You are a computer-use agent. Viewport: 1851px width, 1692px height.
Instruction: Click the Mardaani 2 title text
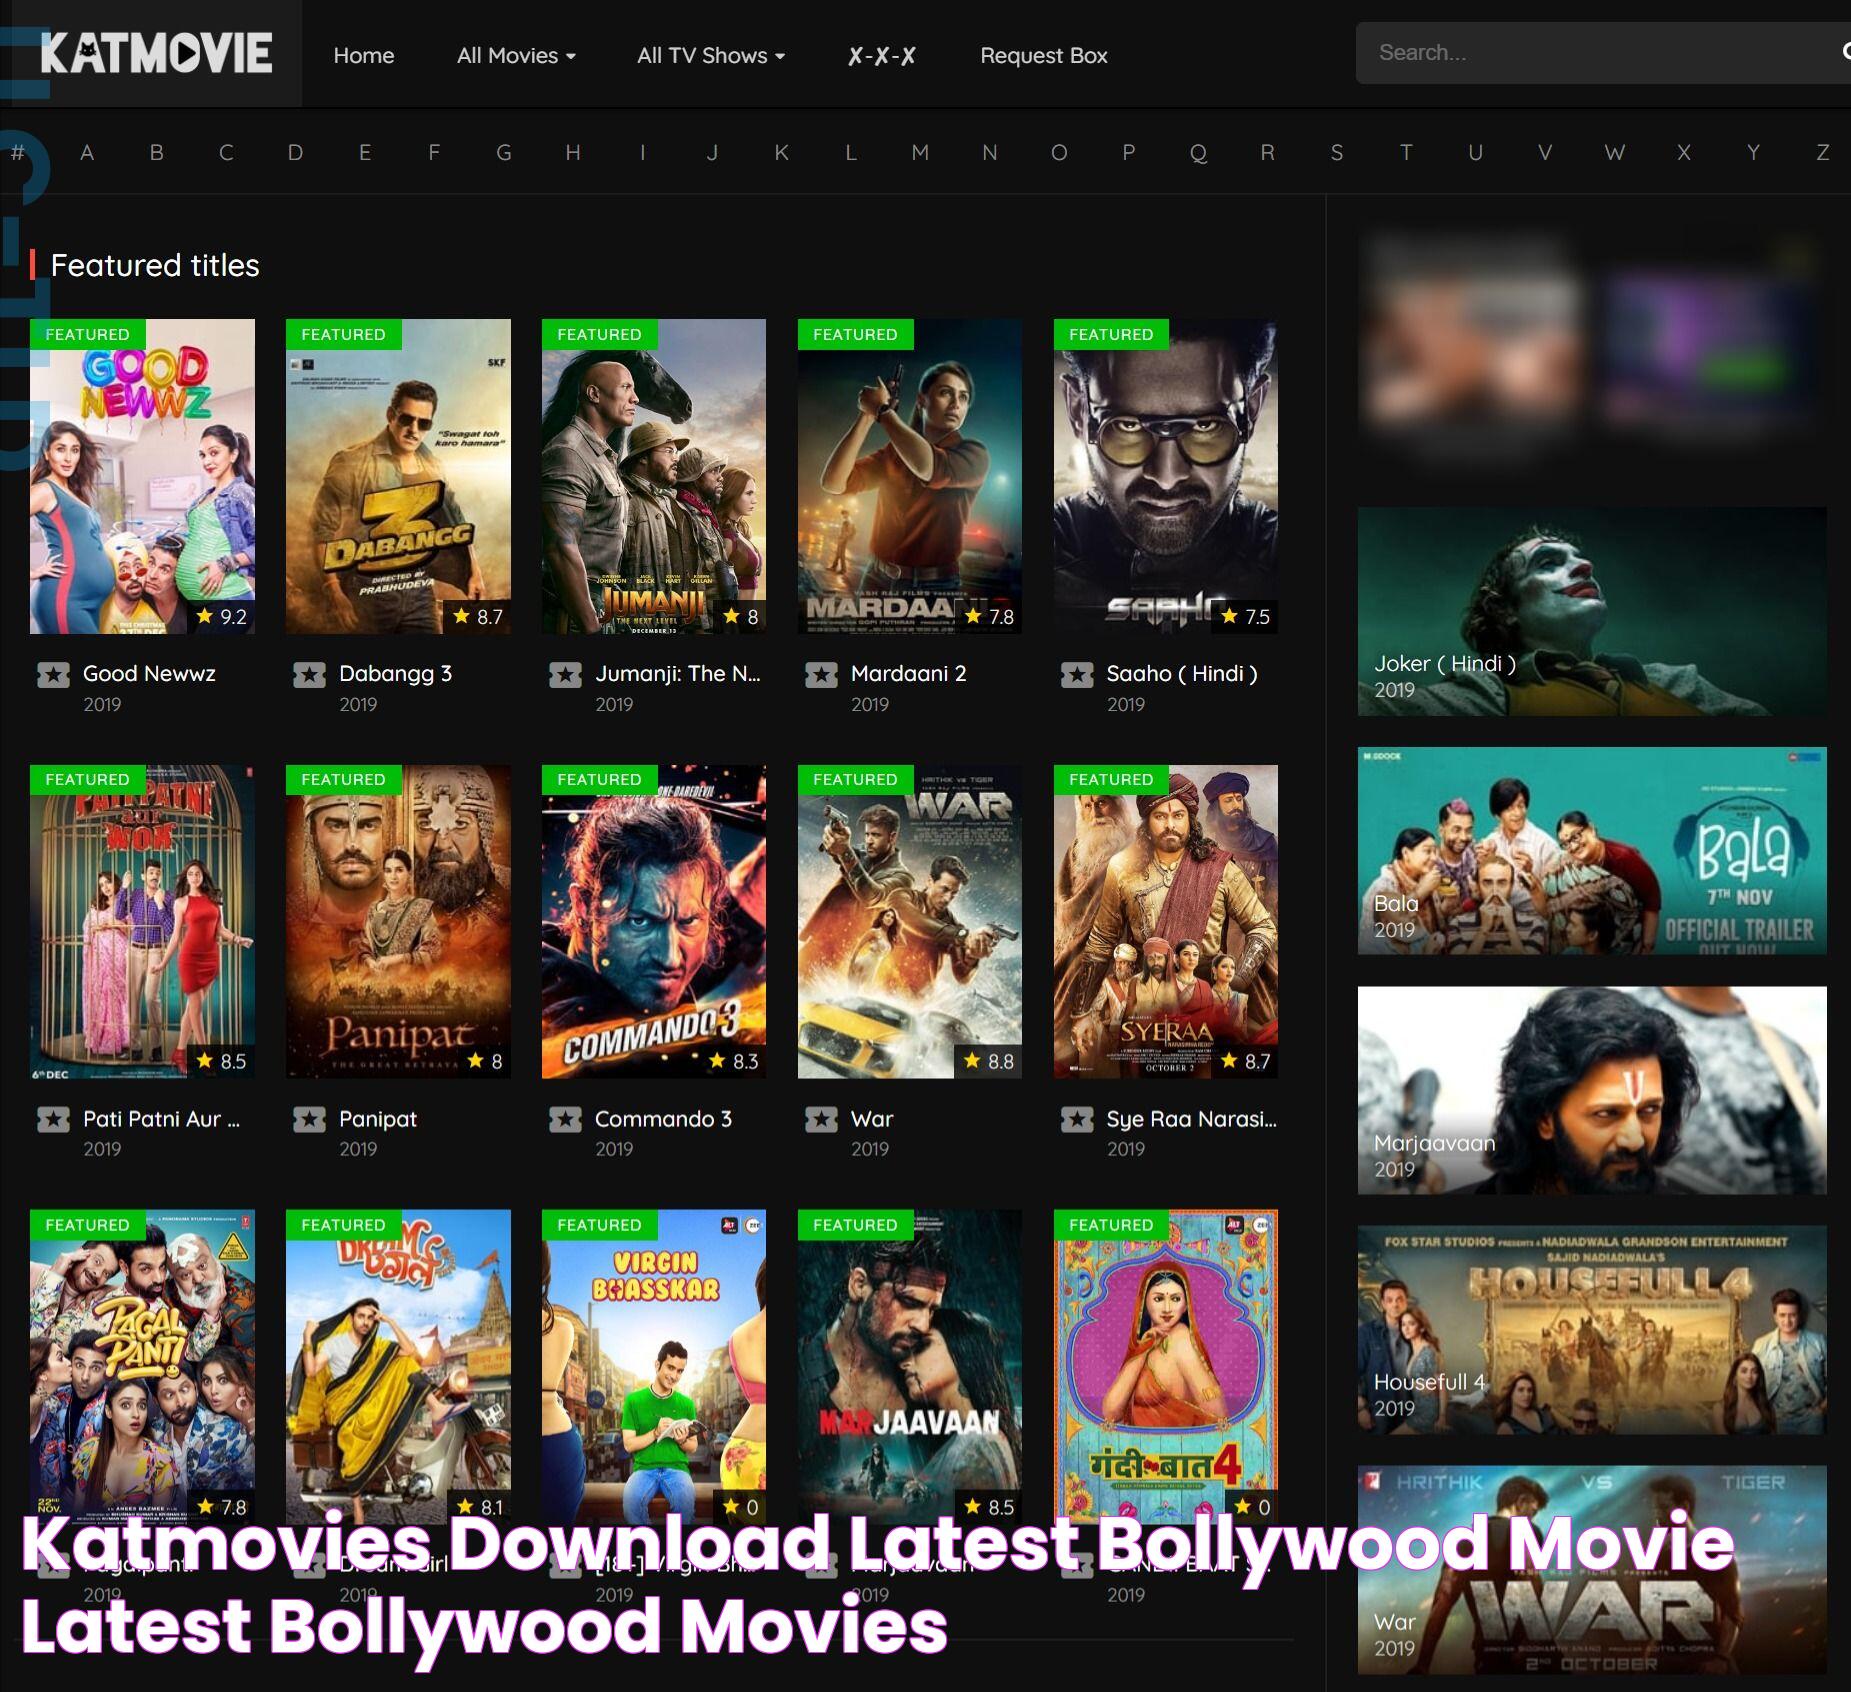(908, 674)
